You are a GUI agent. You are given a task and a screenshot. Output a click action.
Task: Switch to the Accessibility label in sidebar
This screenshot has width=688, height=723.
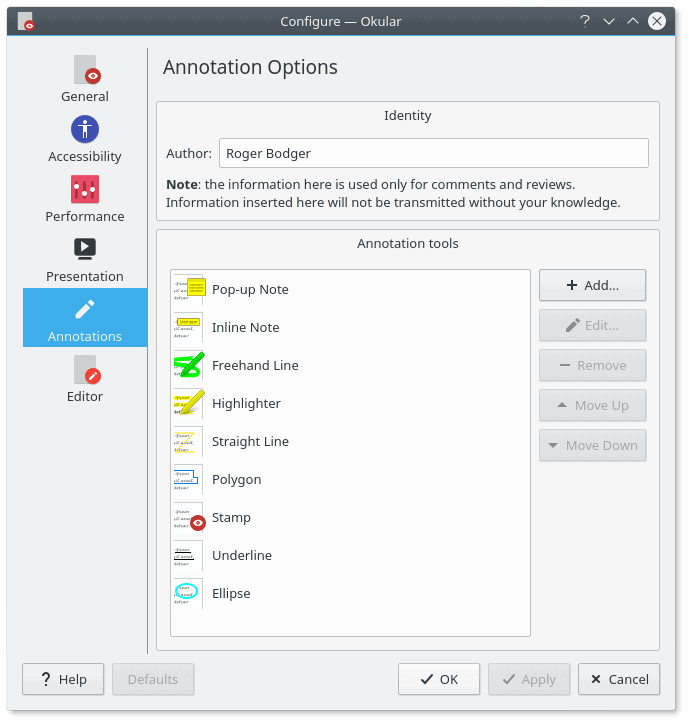pos(85,156)
